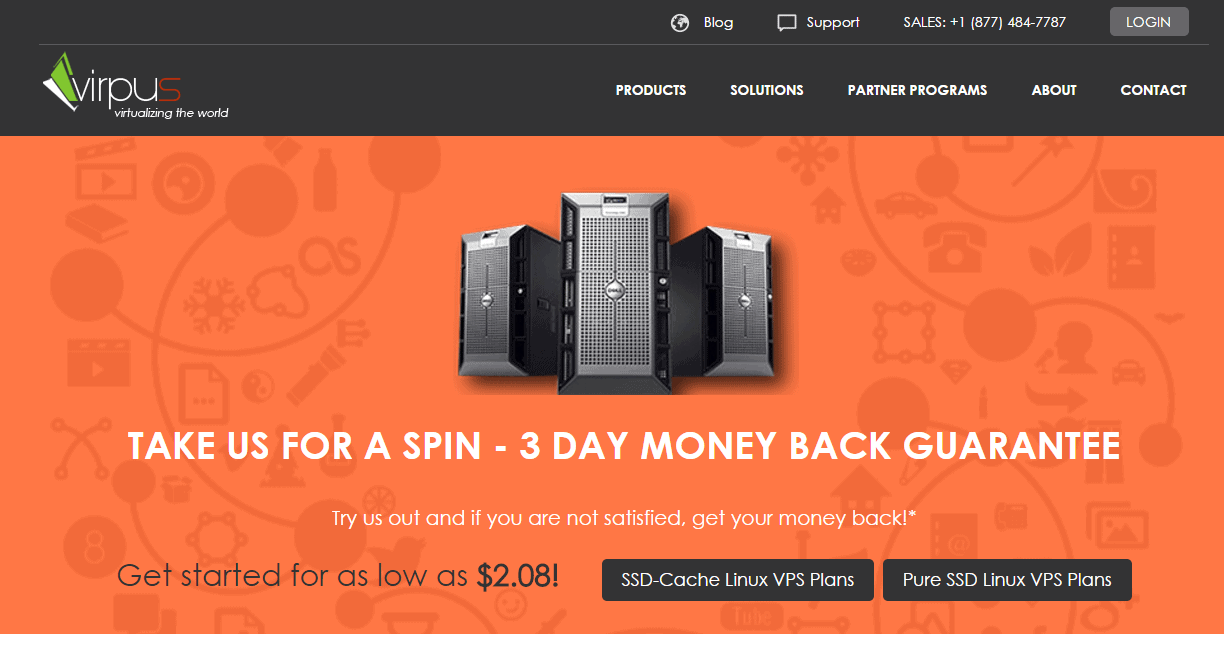Open the ABOUT menu
Screen dimensions: 1224x649
pos(1054,90)
